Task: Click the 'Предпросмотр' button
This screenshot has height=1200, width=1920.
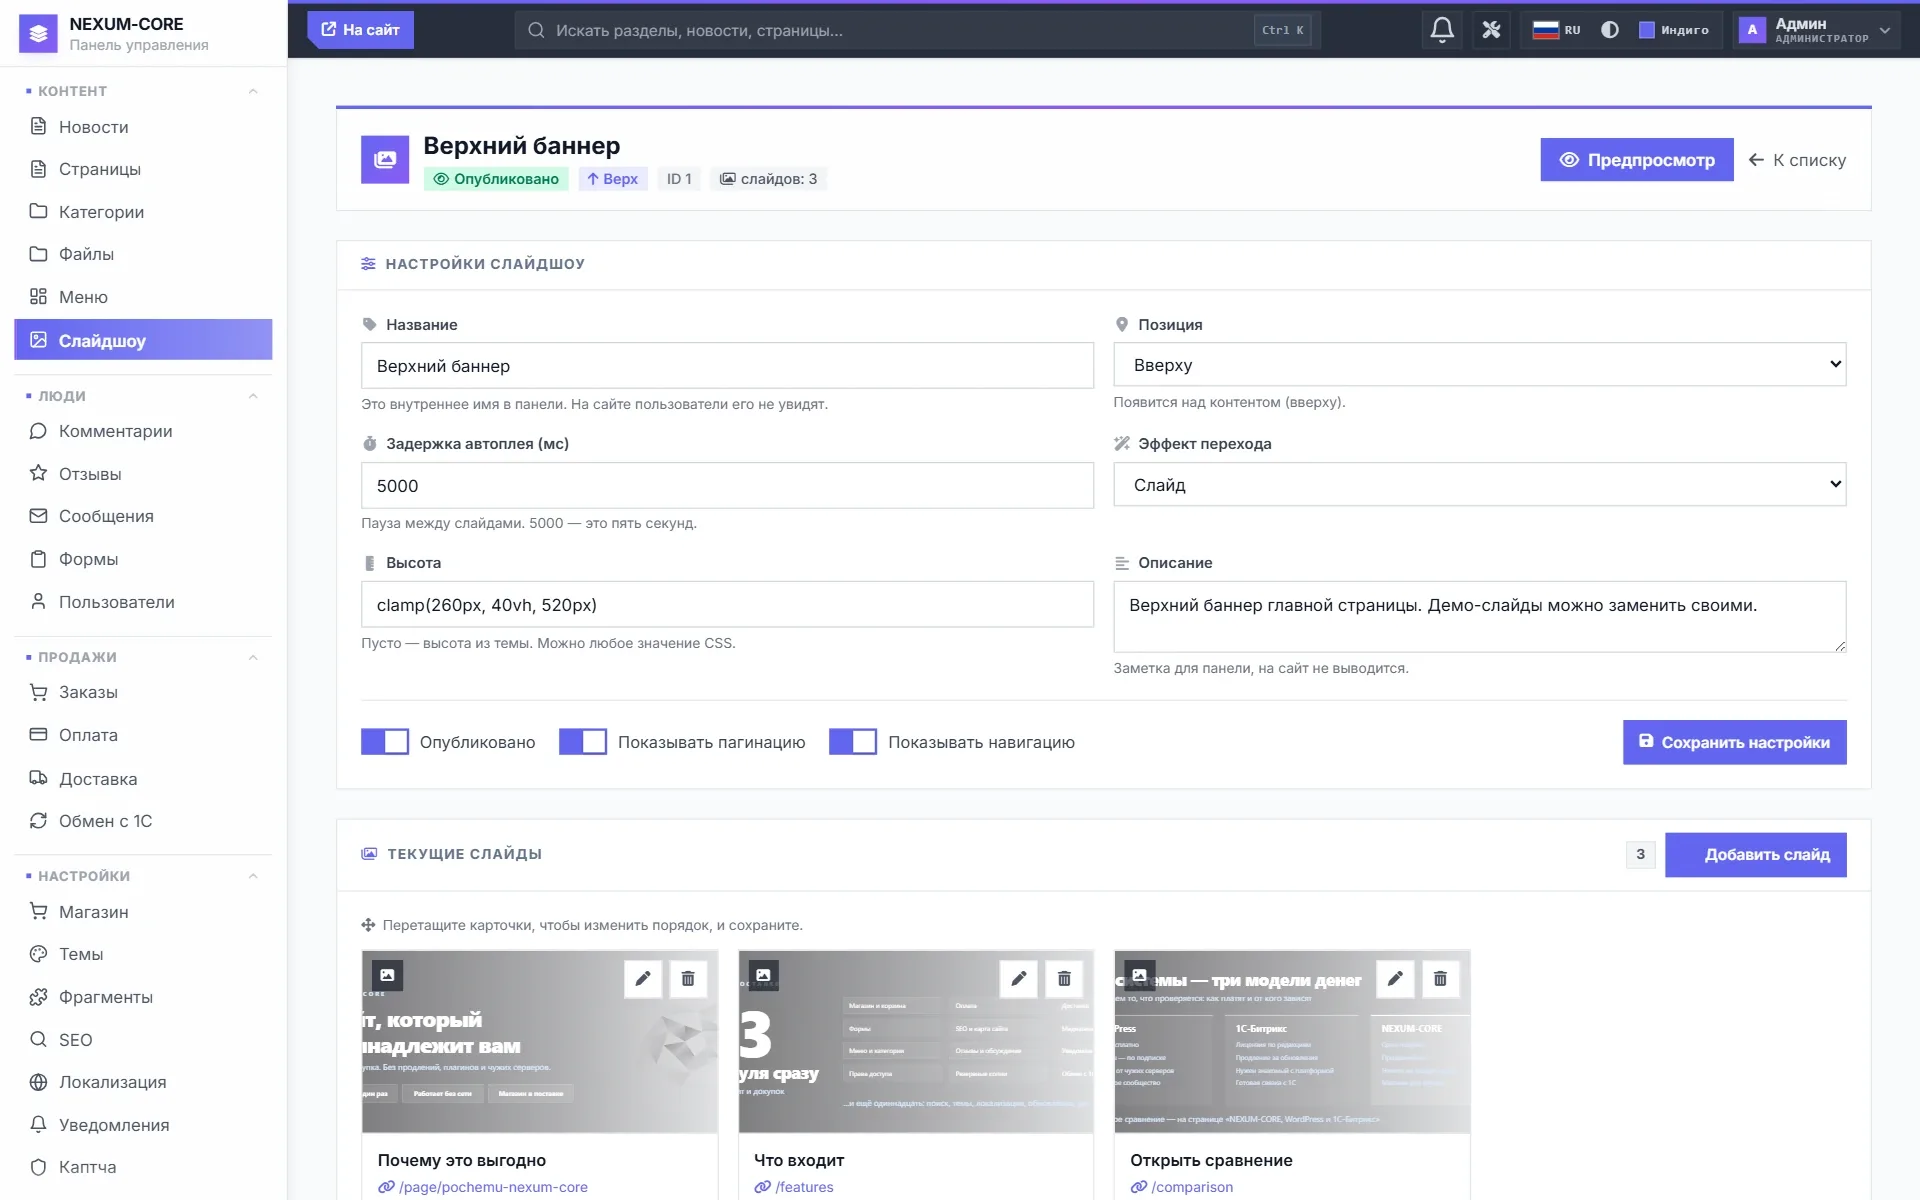Action: coord(1637,160)
